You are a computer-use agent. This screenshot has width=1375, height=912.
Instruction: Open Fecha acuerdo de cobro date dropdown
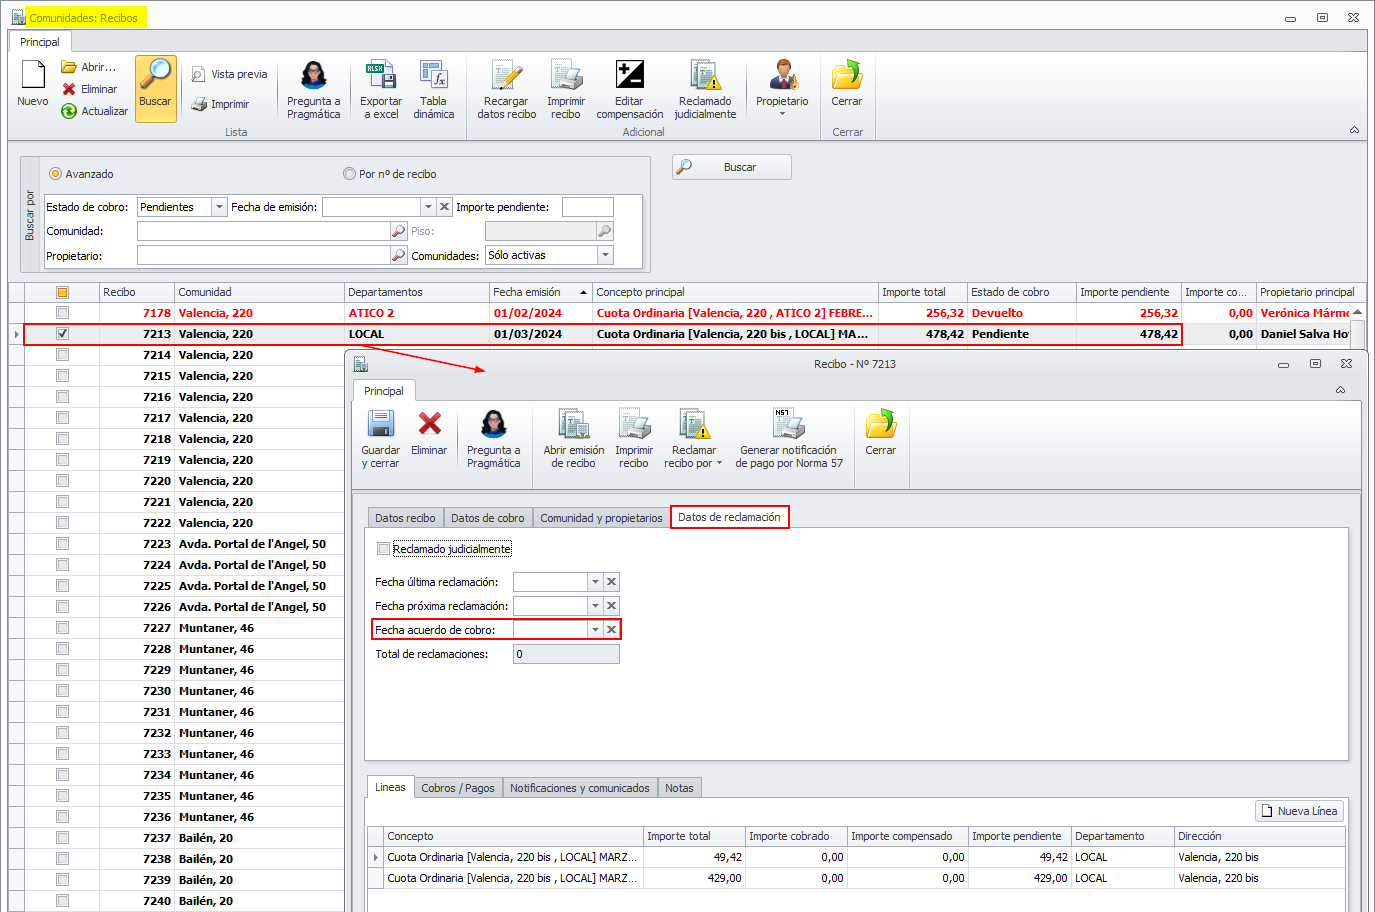pos(595,630)
